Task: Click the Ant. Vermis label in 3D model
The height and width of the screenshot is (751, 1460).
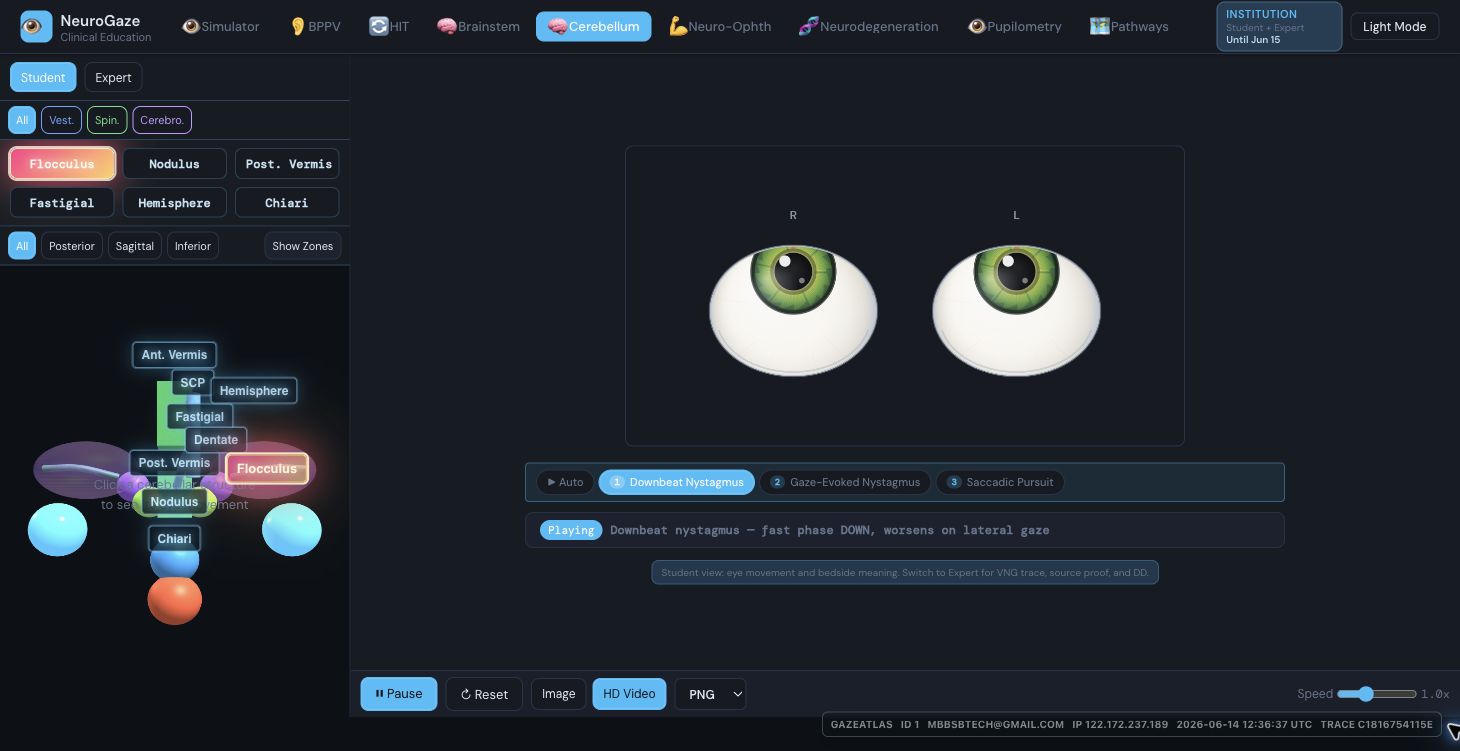Action: coord(174,355)
